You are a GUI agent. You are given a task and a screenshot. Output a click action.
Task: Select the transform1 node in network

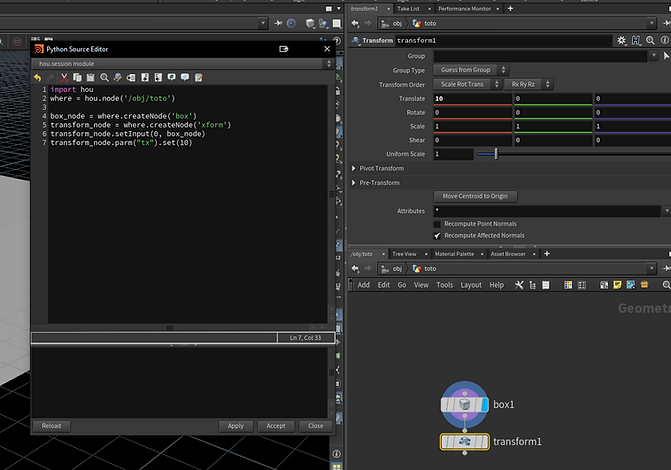point(464,441)
